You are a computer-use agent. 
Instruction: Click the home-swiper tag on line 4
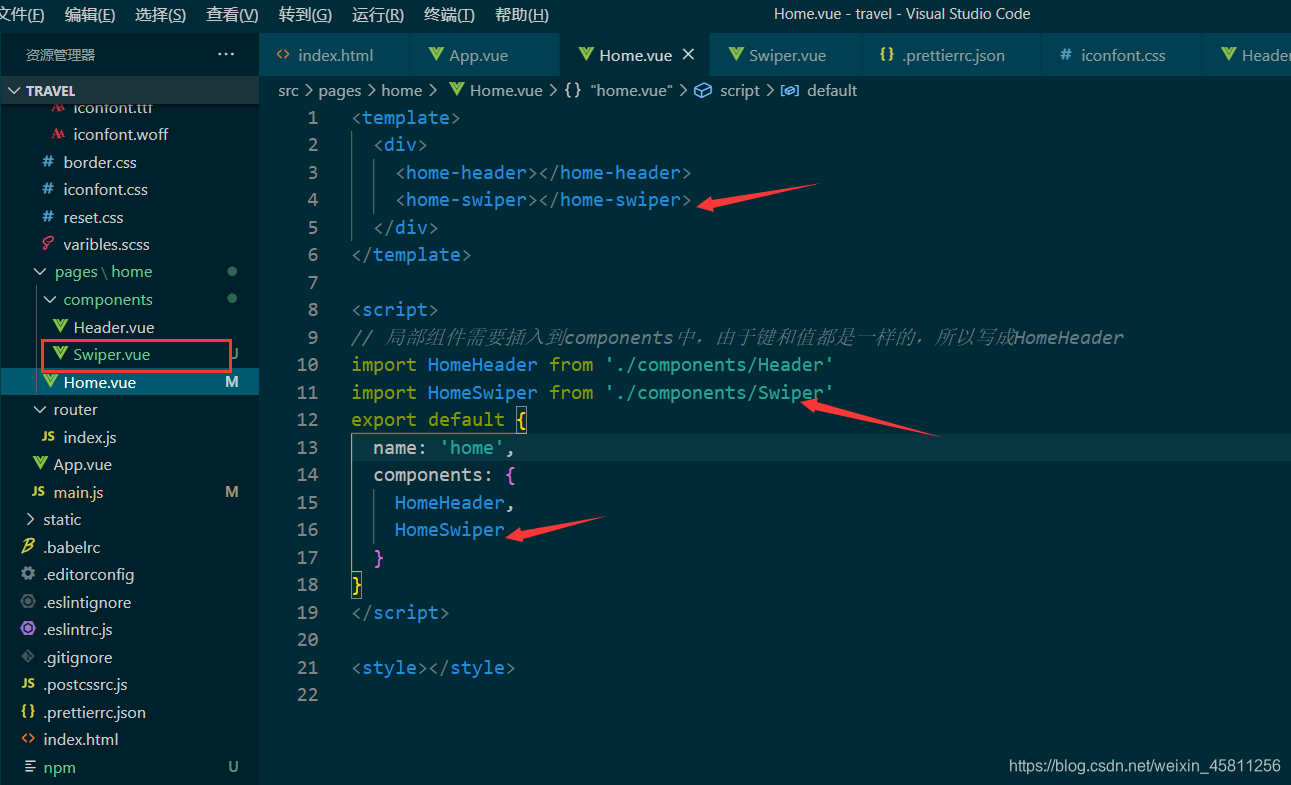point(543,200)
